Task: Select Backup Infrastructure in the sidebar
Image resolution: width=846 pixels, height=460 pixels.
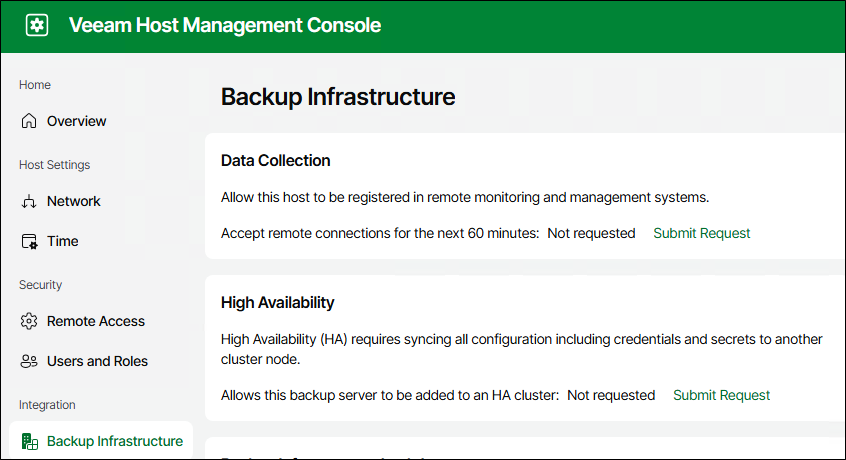Action: point(114,441)
